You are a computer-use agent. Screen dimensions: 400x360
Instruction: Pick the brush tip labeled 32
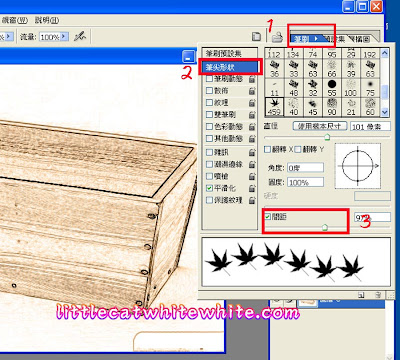(x=313, y=88)
